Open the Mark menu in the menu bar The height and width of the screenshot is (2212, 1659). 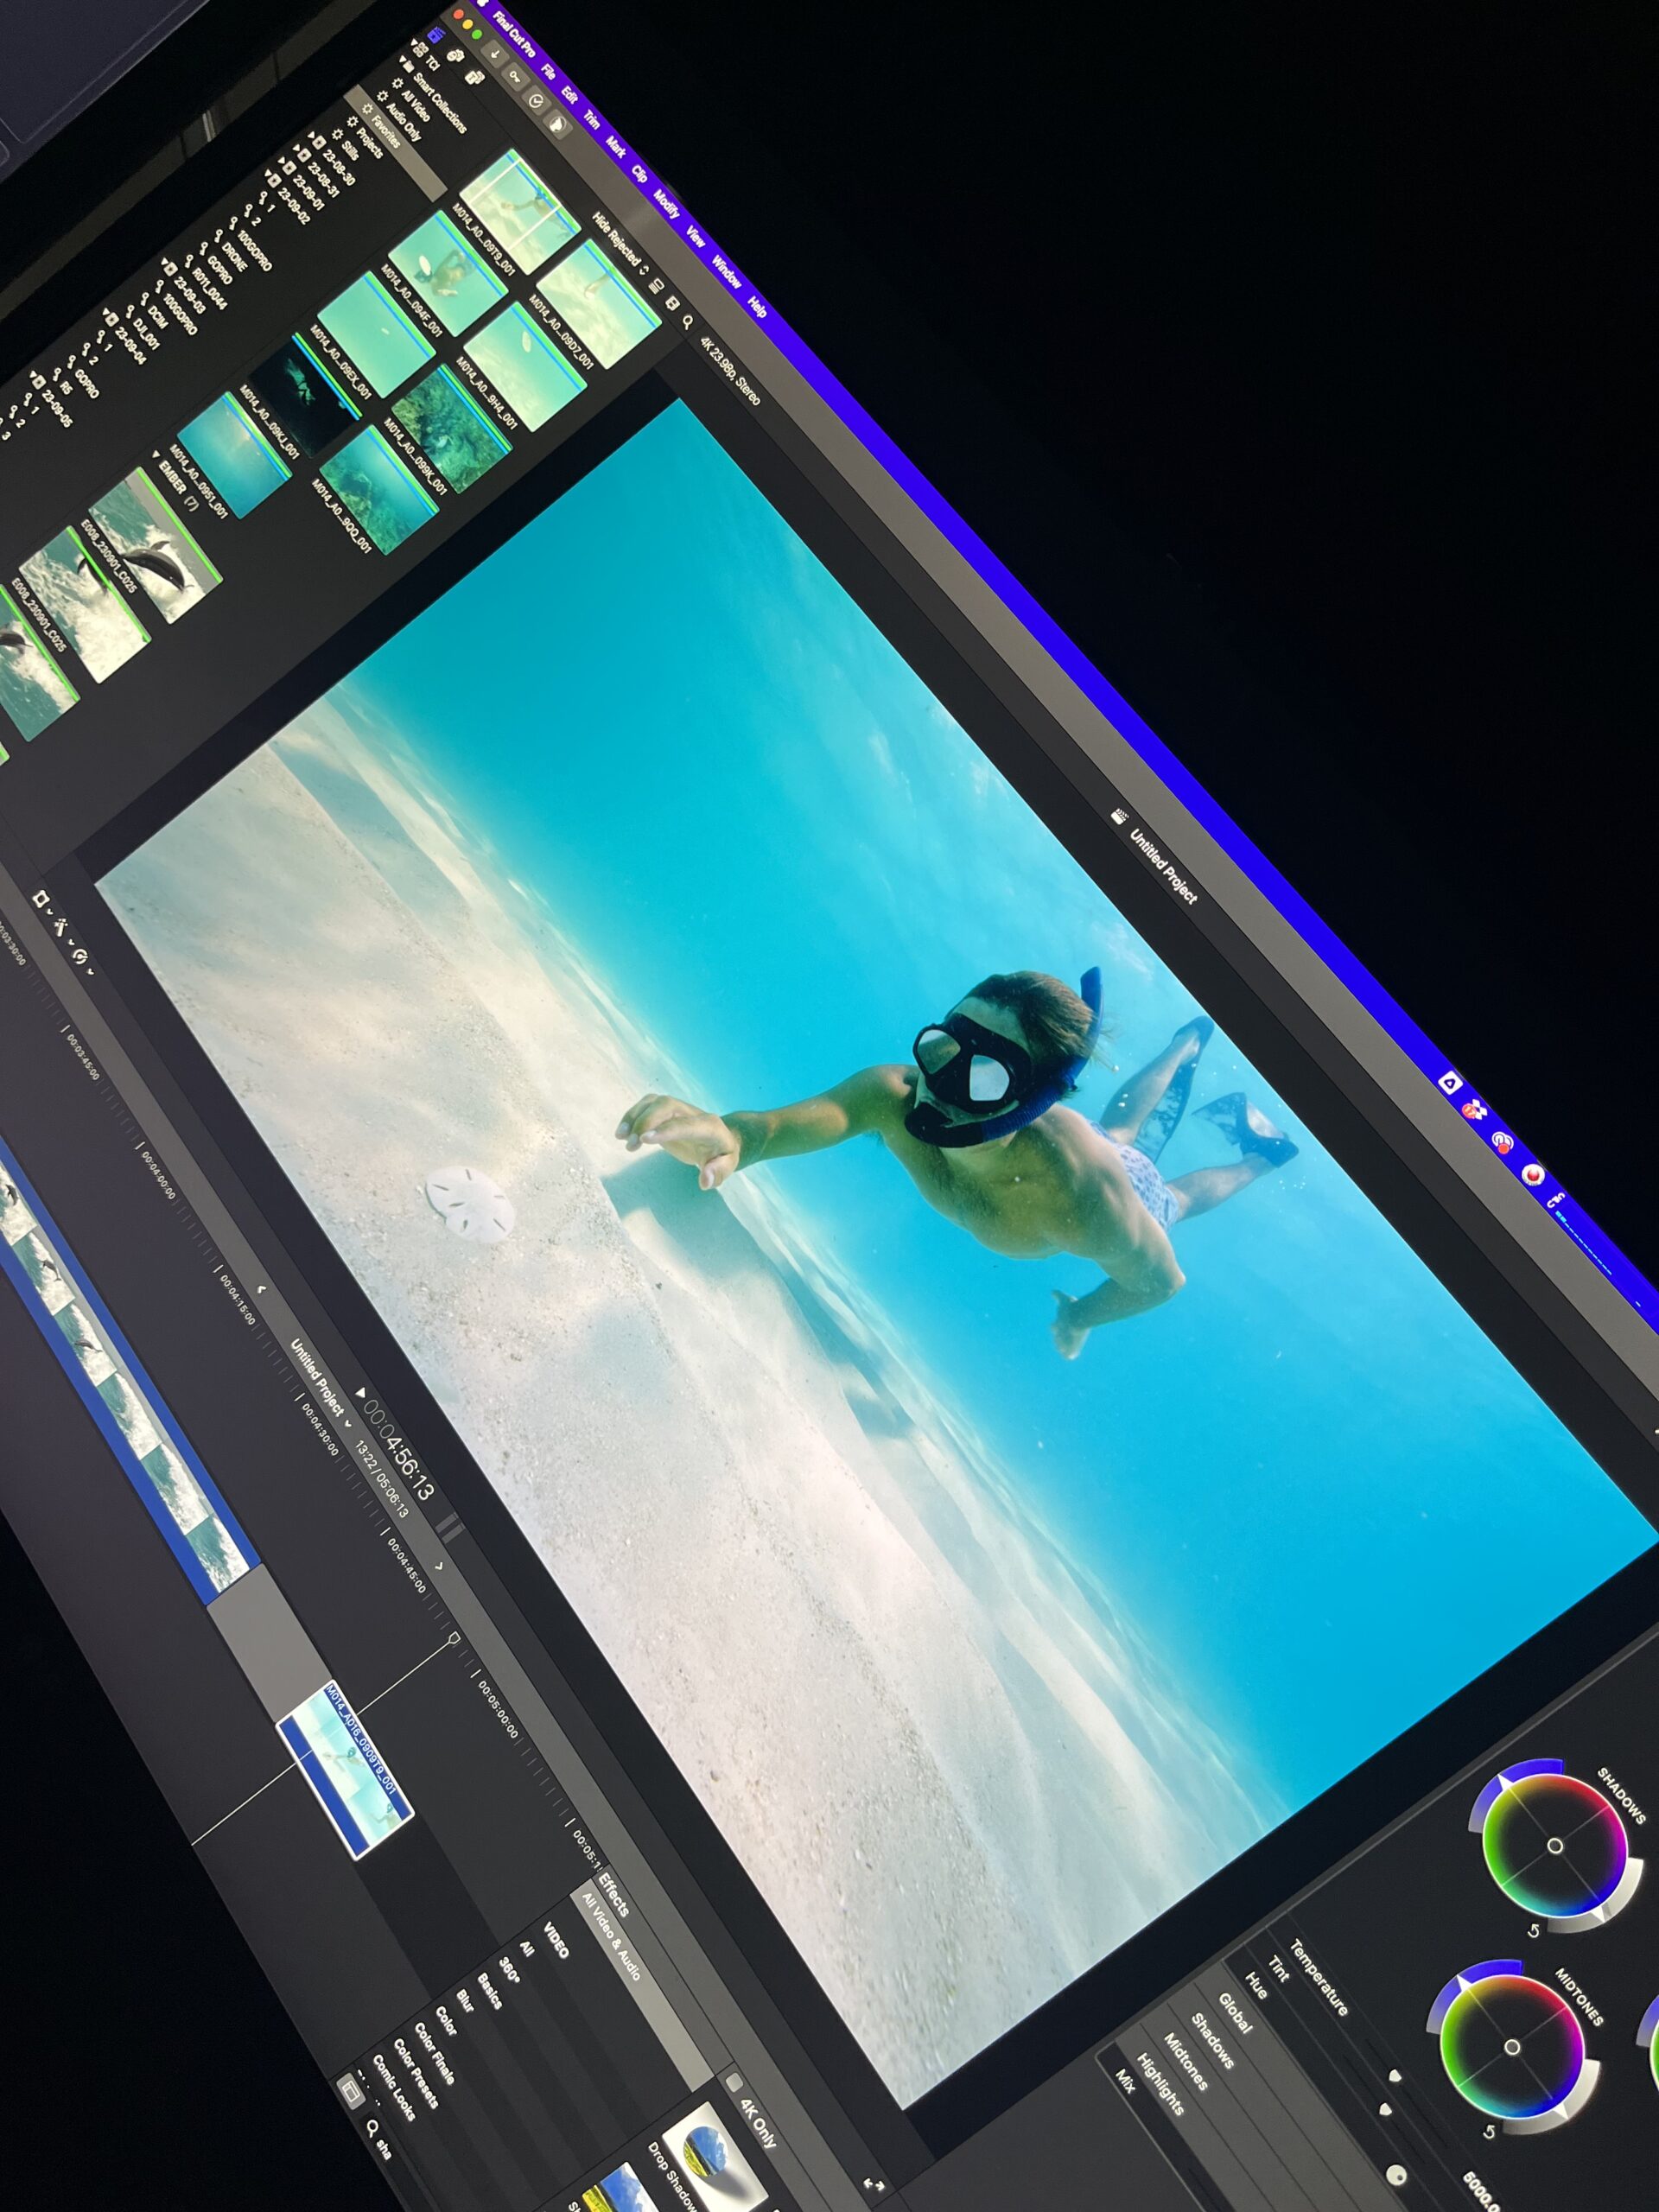(616, 148)
